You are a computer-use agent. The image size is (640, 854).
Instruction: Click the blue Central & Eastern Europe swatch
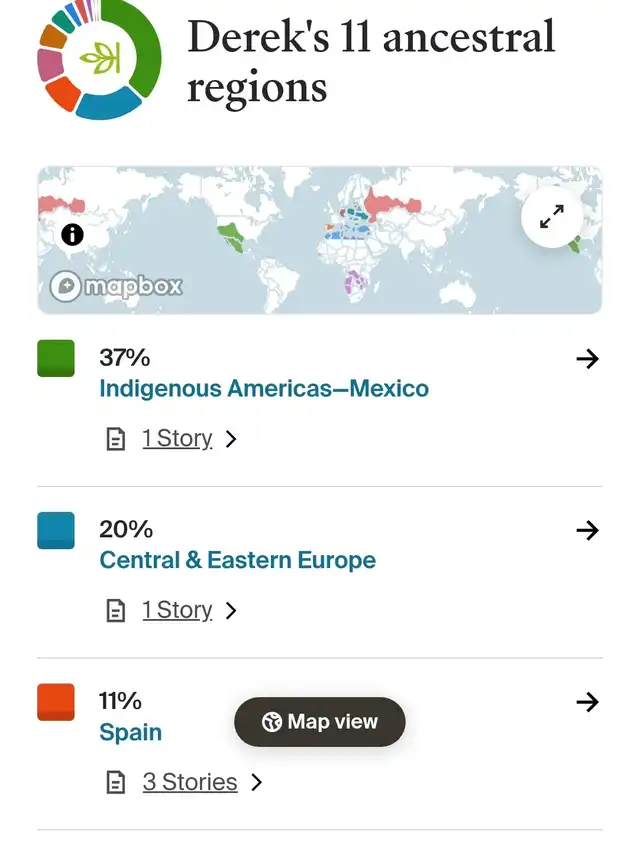pos(56,530)
